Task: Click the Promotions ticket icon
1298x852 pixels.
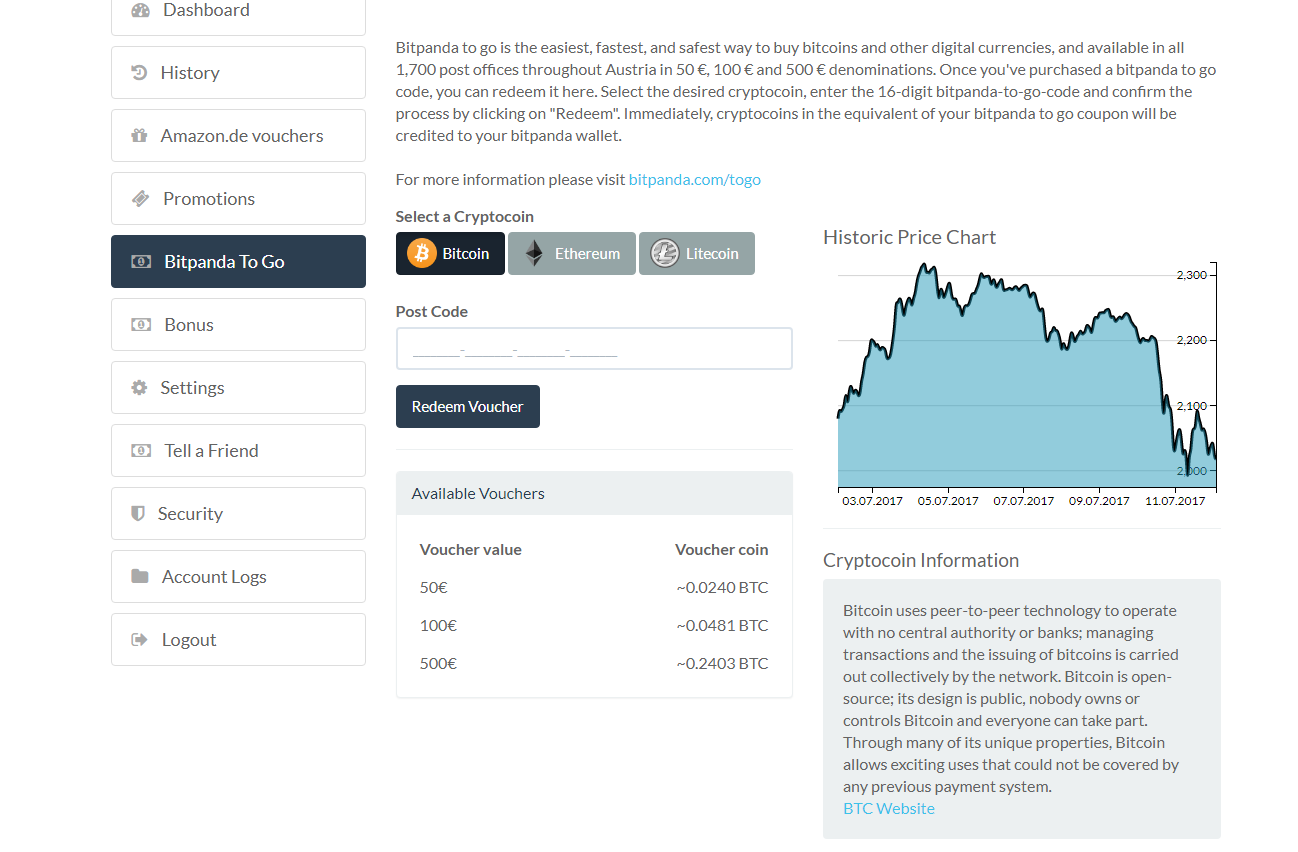Action: coord(141,199)
